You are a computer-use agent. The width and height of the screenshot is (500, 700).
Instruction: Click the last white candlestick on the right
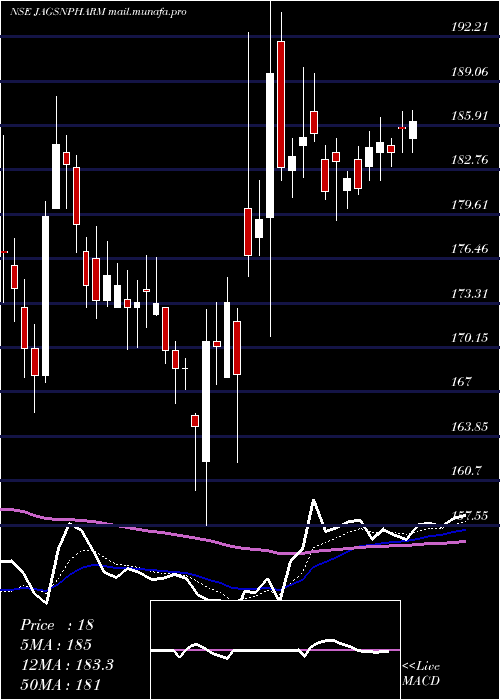click(413, 130)
